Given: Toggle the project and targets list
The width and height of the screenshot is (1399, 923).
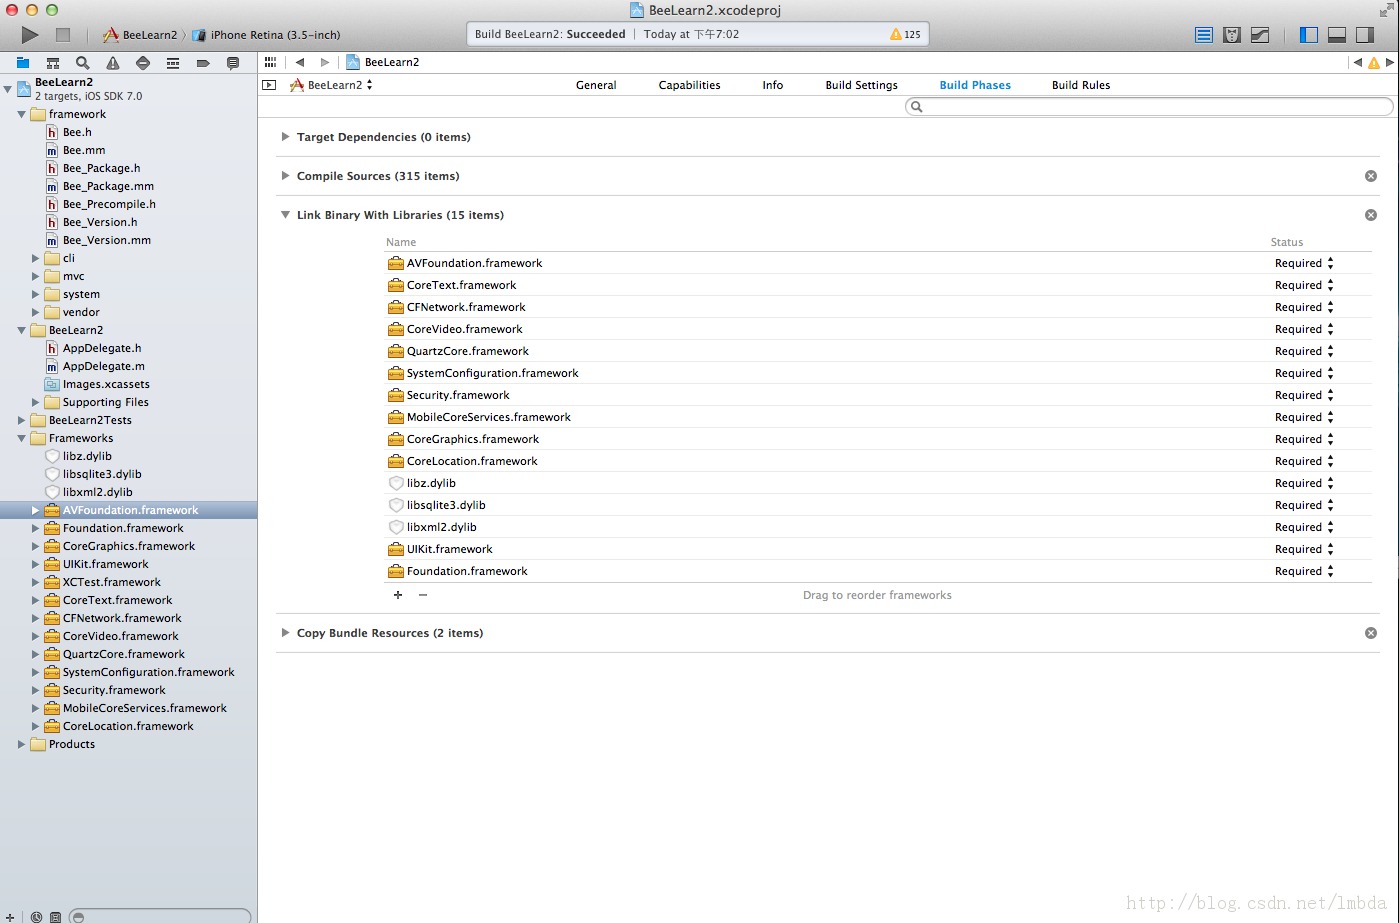Looking at the screenshot, I should click(269, 85).
